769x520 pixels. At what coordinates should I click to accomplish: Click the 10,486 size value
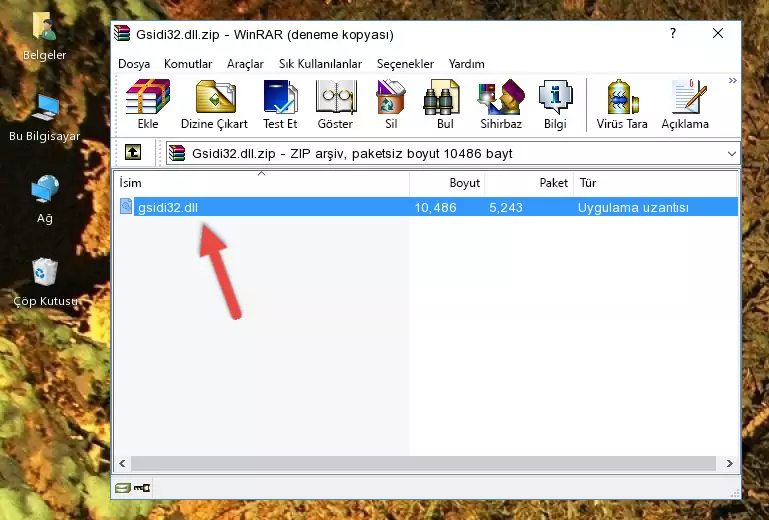[x=435, y=208]
